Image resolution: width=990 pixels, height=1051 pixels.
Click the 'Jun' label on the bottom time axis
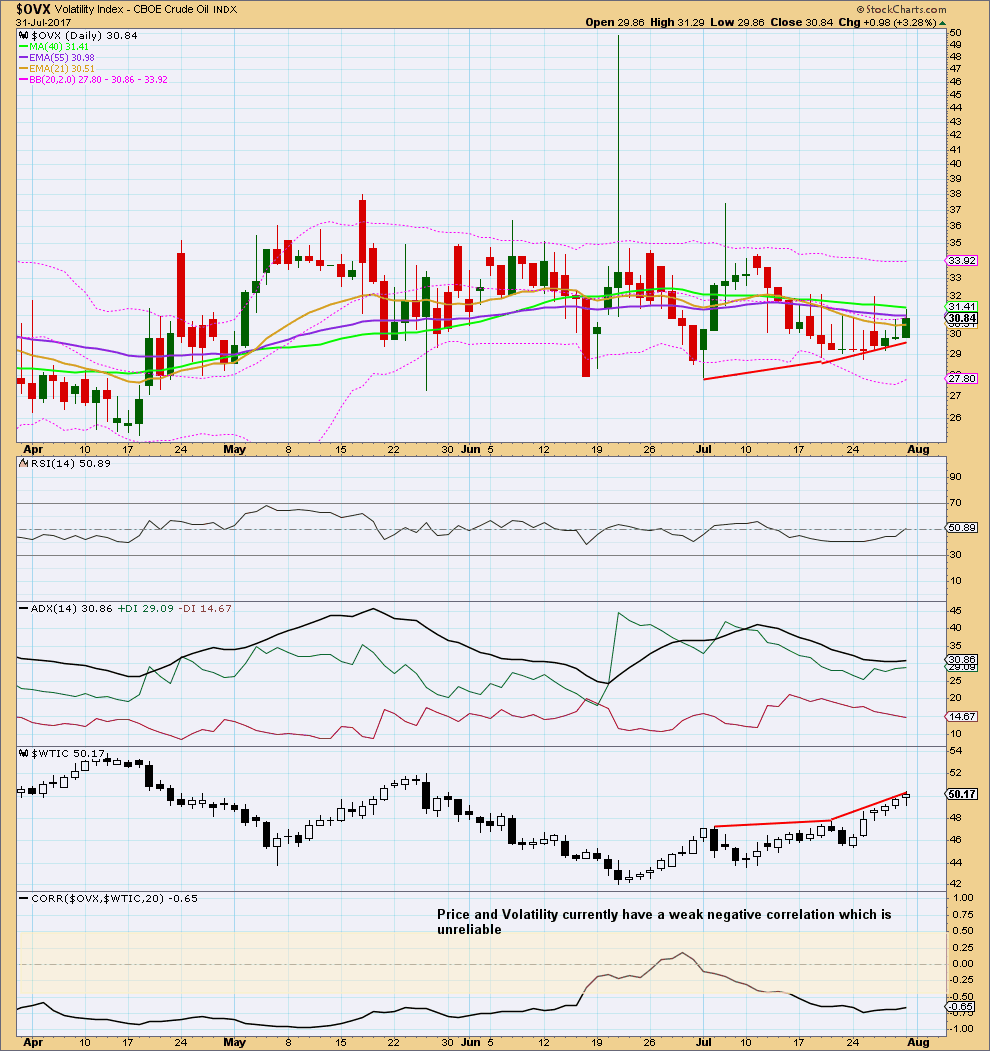pos(471,1042)
